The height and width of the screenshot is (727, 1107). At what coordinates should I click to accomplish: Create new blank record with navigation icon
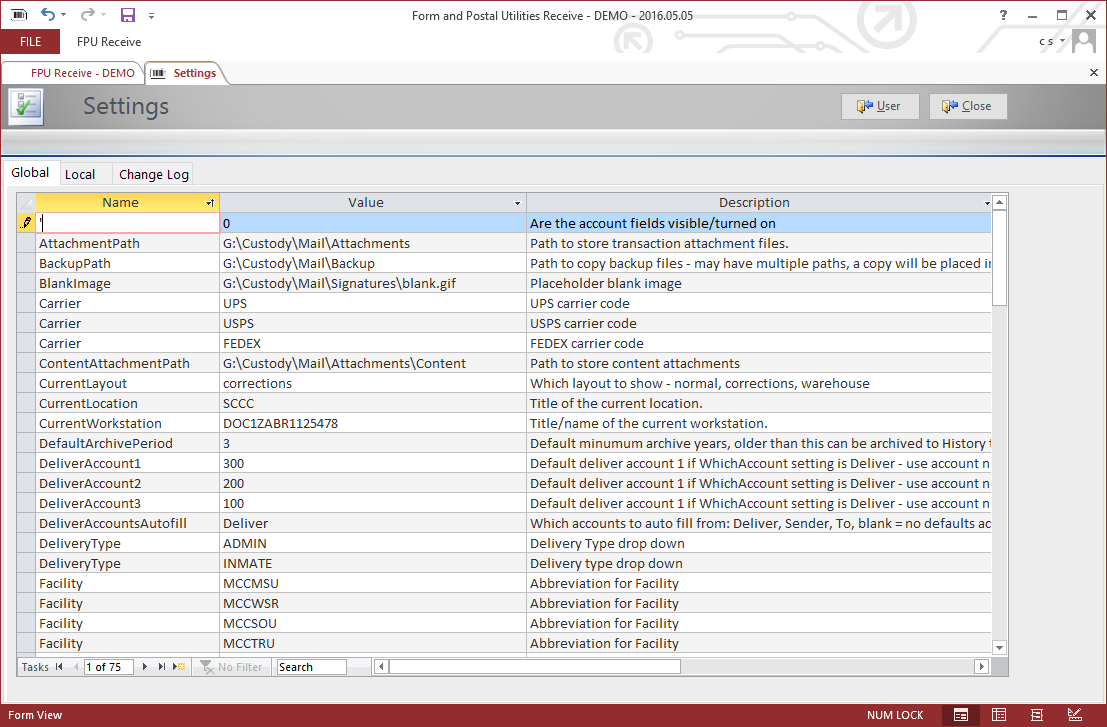pyautogui.click(x=180, y=667)
